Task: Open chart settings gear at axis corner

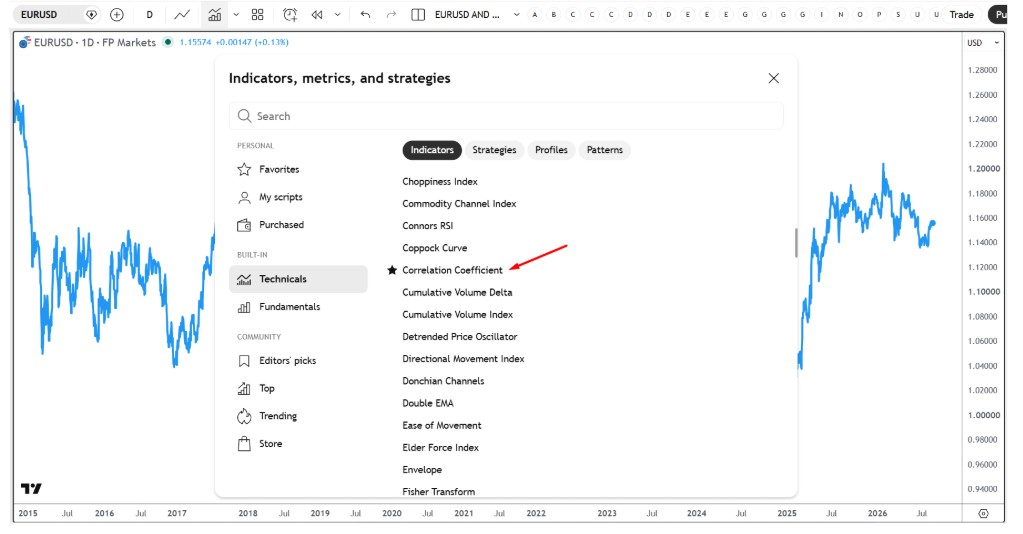Action: (984, 514)
